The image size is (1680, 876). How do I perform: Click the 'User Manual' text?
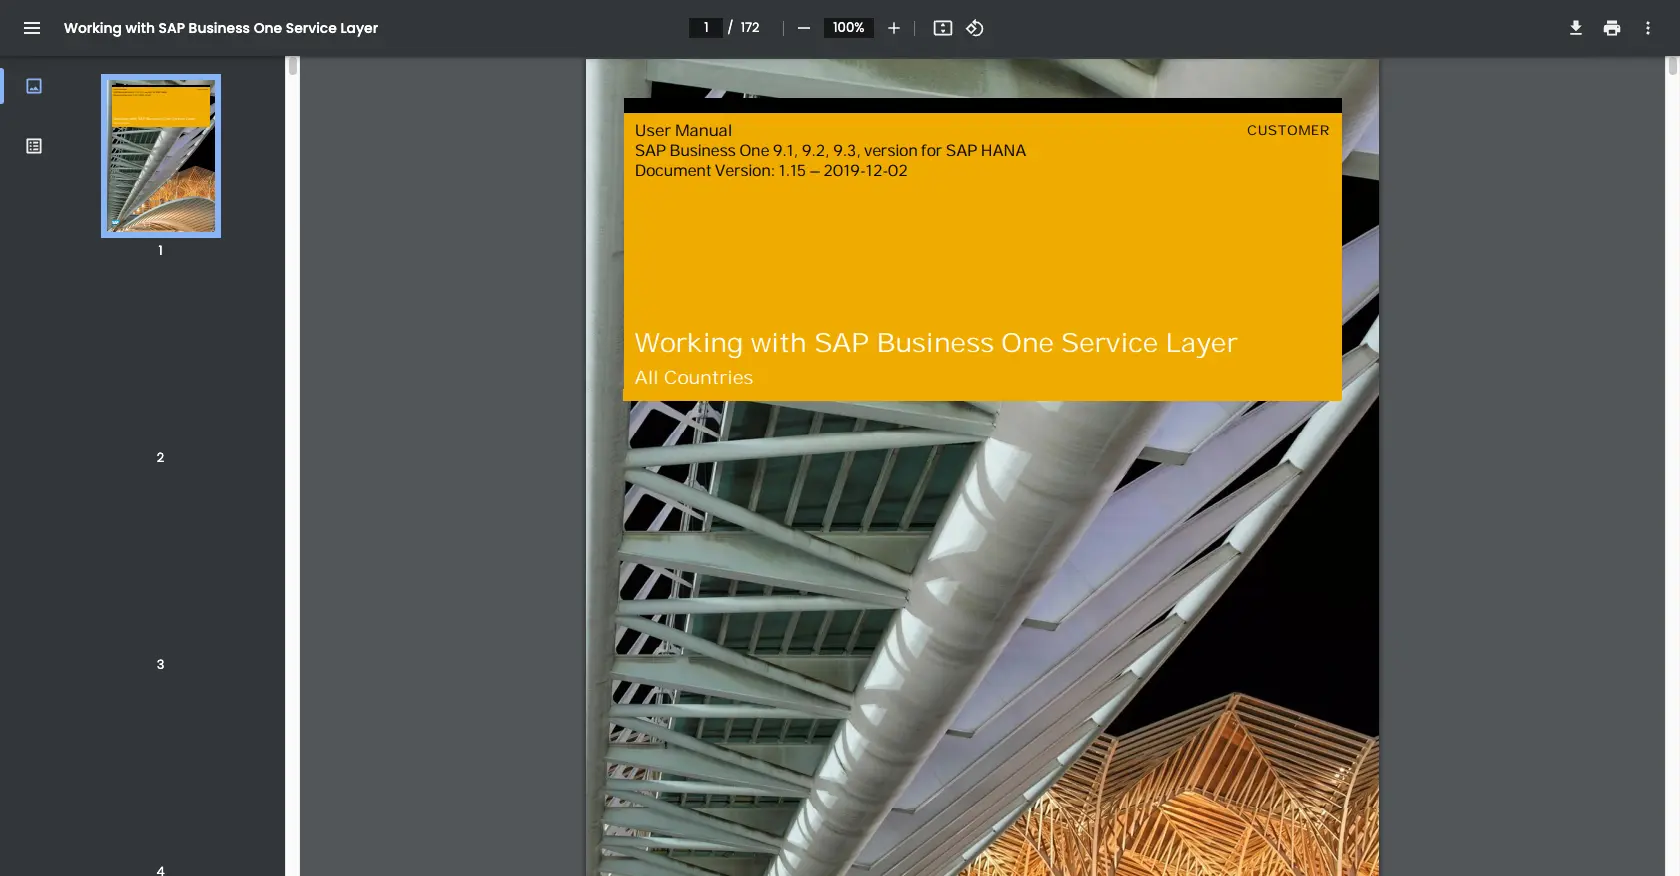683,130
